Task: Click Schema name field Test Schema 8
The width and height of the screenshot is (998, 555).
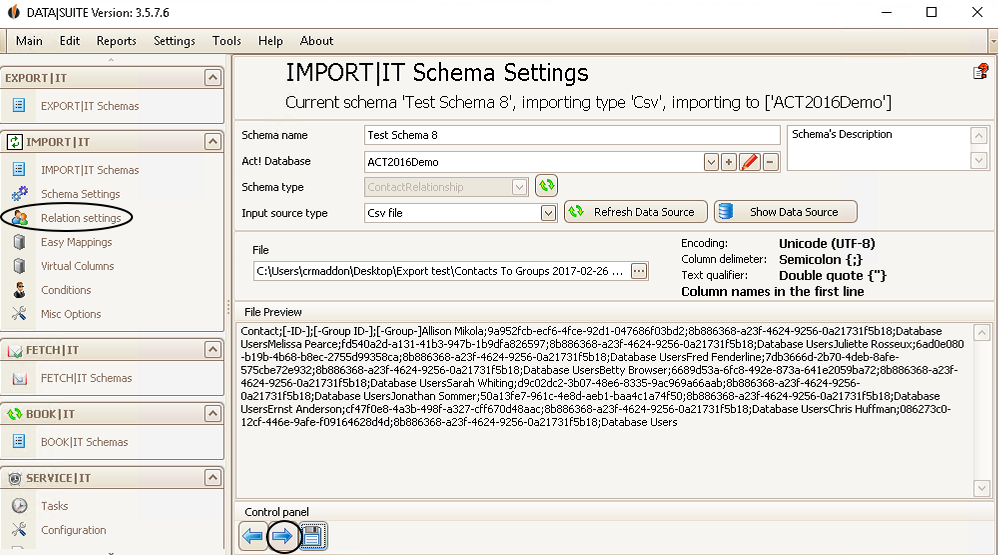Action: tap(572, 135)
